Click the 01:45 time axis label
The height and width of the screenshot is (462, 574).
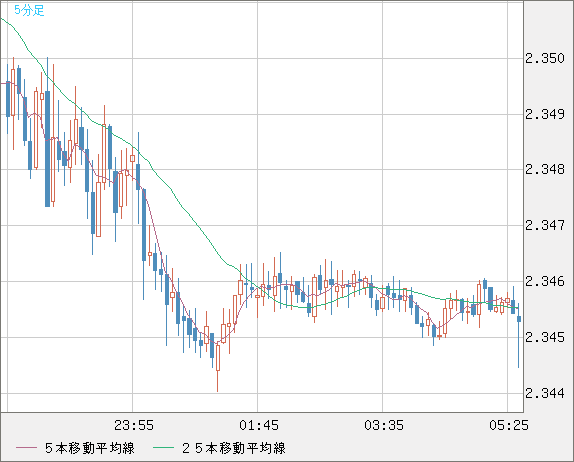[259, 425]
